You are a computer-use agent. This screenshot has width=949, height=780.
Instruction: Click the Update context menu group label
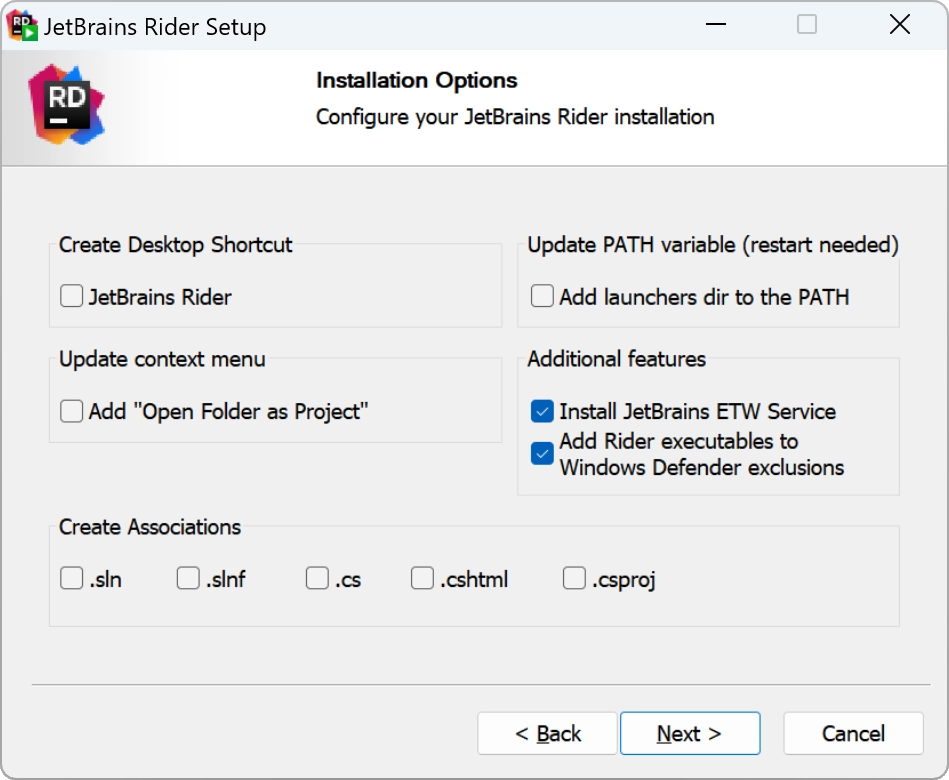pos(162,359)
